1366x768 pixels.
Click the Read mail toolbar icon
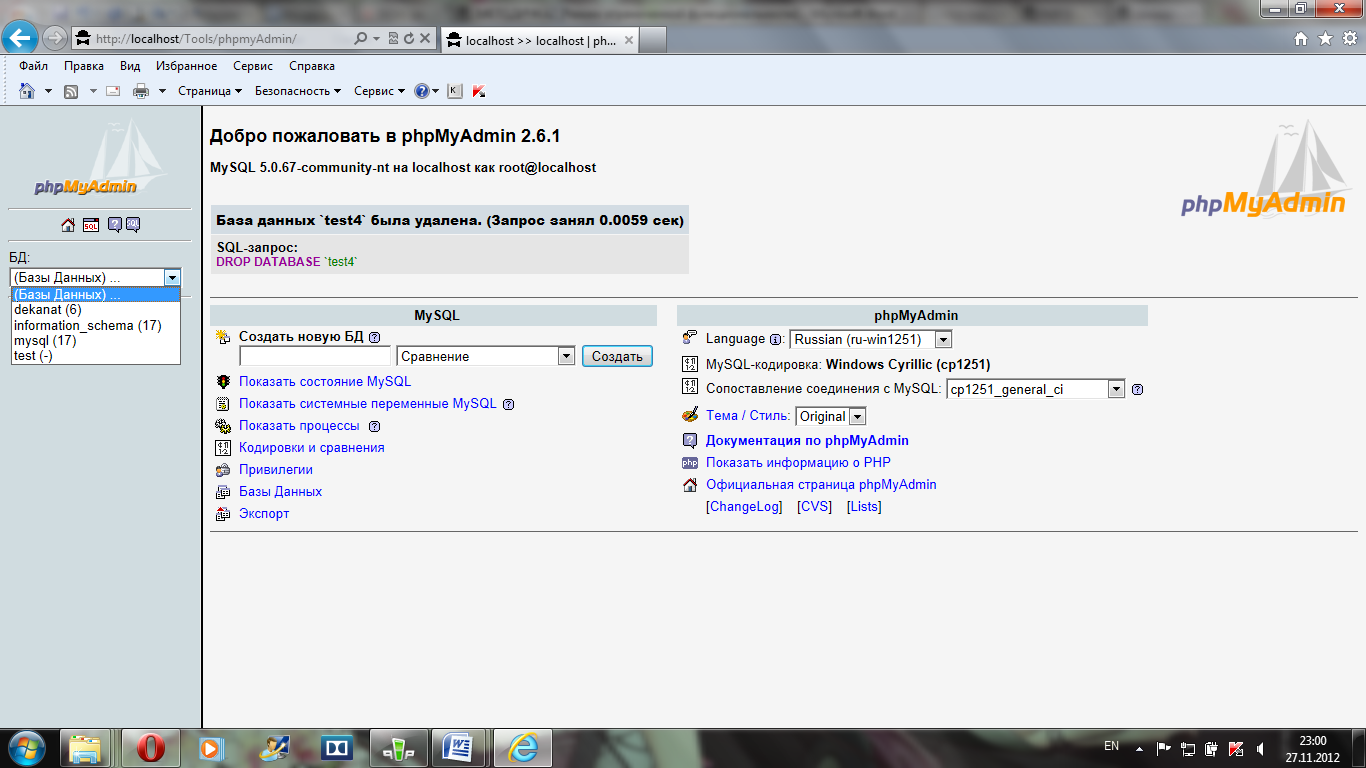click(113, 91)
